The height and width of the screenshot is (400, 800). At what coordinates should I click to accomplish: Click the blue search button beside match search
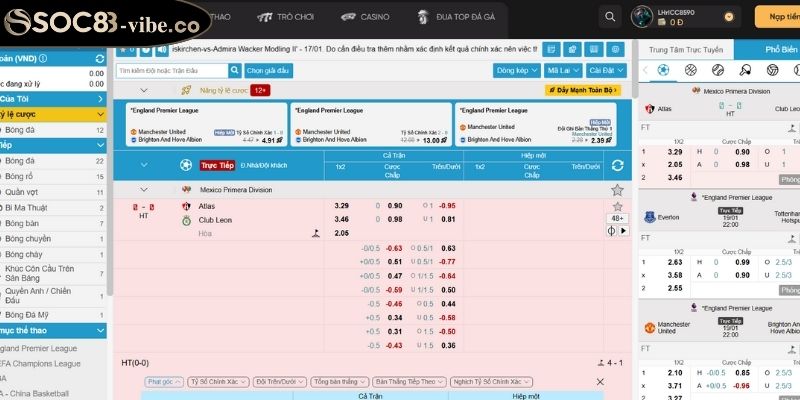pos(234,71)
